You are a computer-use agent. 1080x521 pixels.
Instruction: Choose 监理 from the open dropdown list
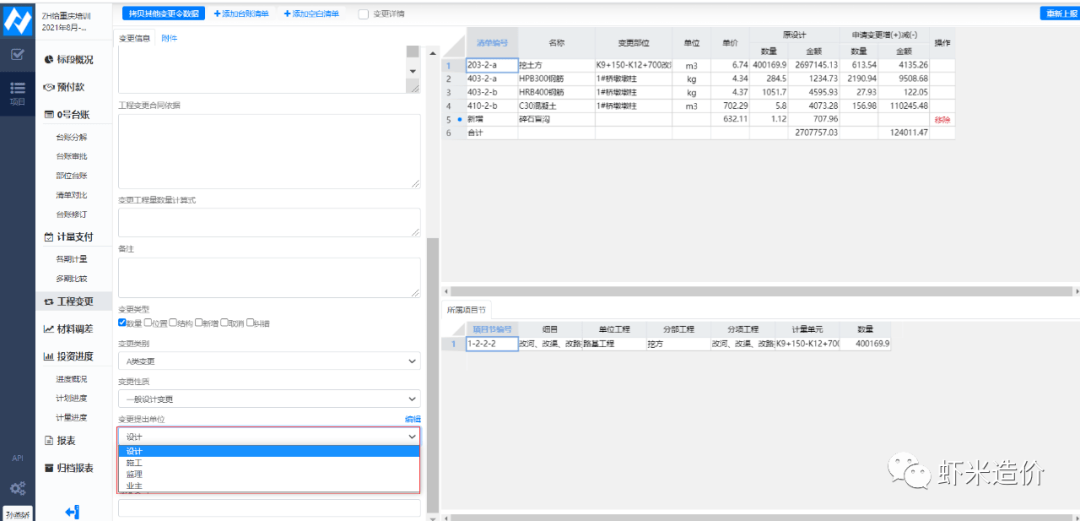[x=134, y=474]
